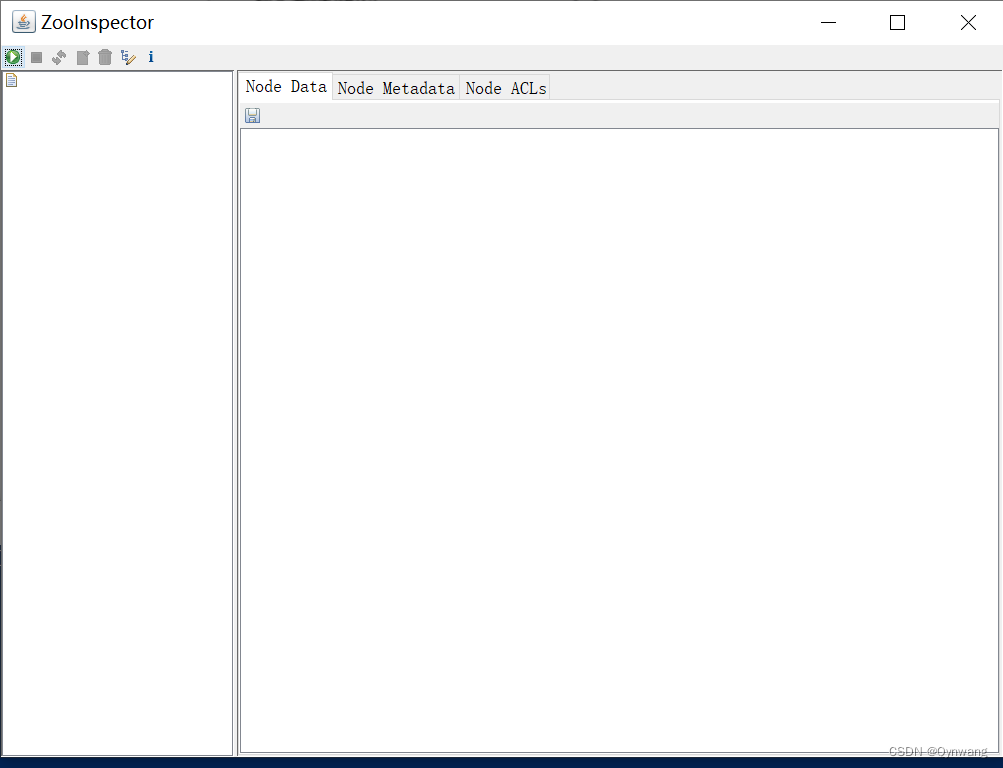Viewport: 1003px width, 768px height.
Task: Click the Save floppy disk icon
Action: pyautogui.click(x=253, y=115)
